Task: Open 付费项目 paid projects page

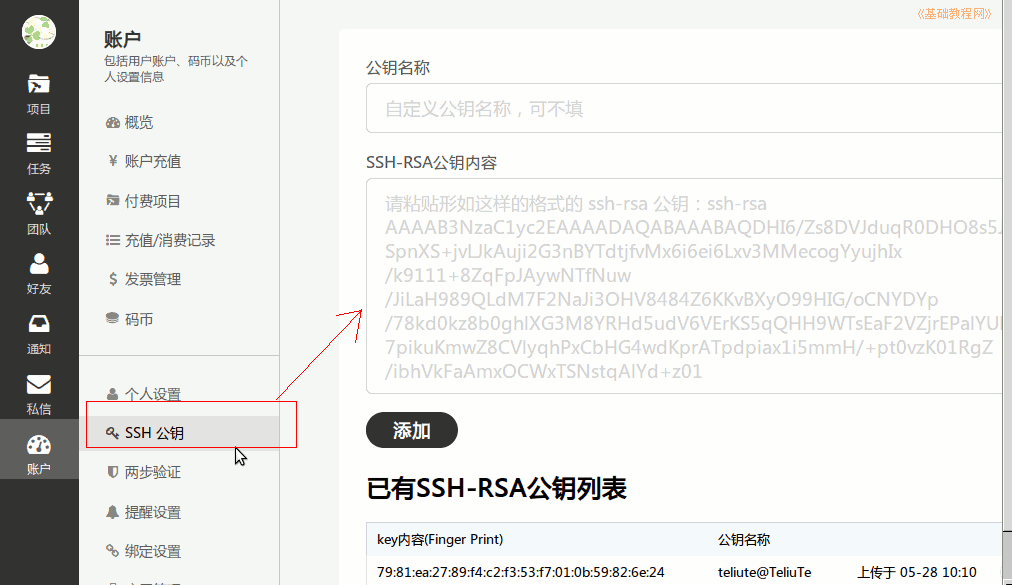Action: click(x=152, y=201)
